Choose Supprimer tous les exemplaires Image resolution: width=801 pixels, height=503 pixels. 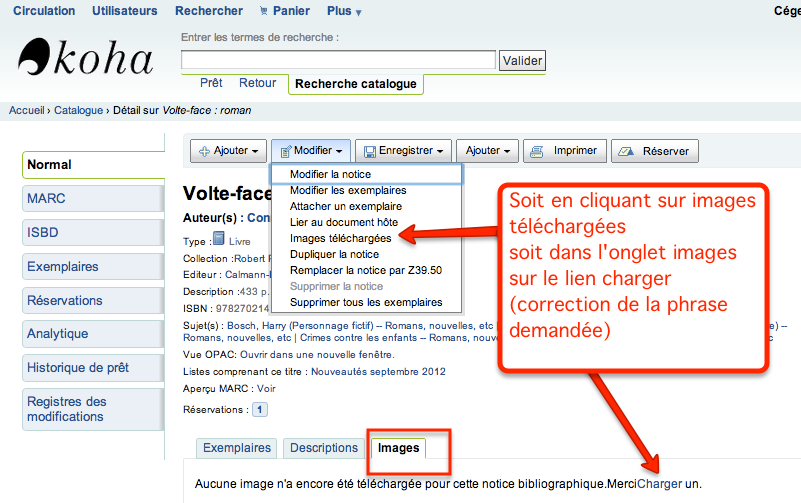pyautogui.click(x=366, y=302)
